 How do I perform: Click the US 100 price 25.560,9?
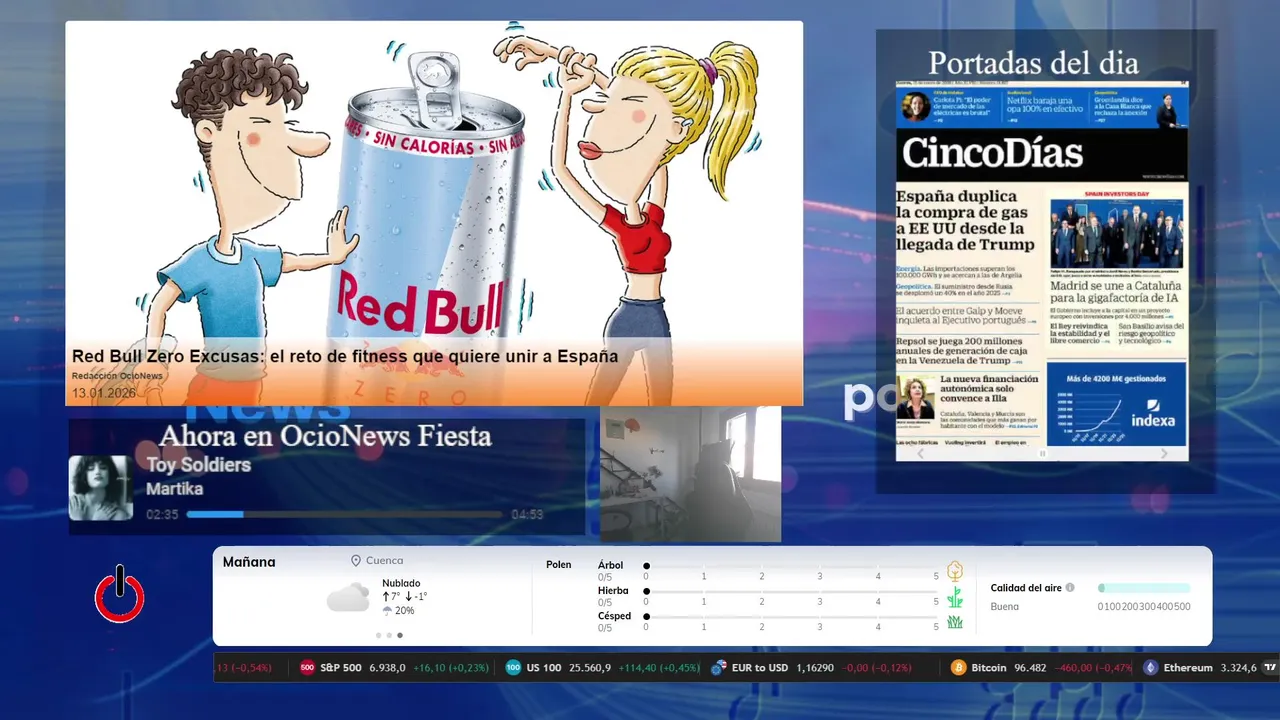click(589, 668)
